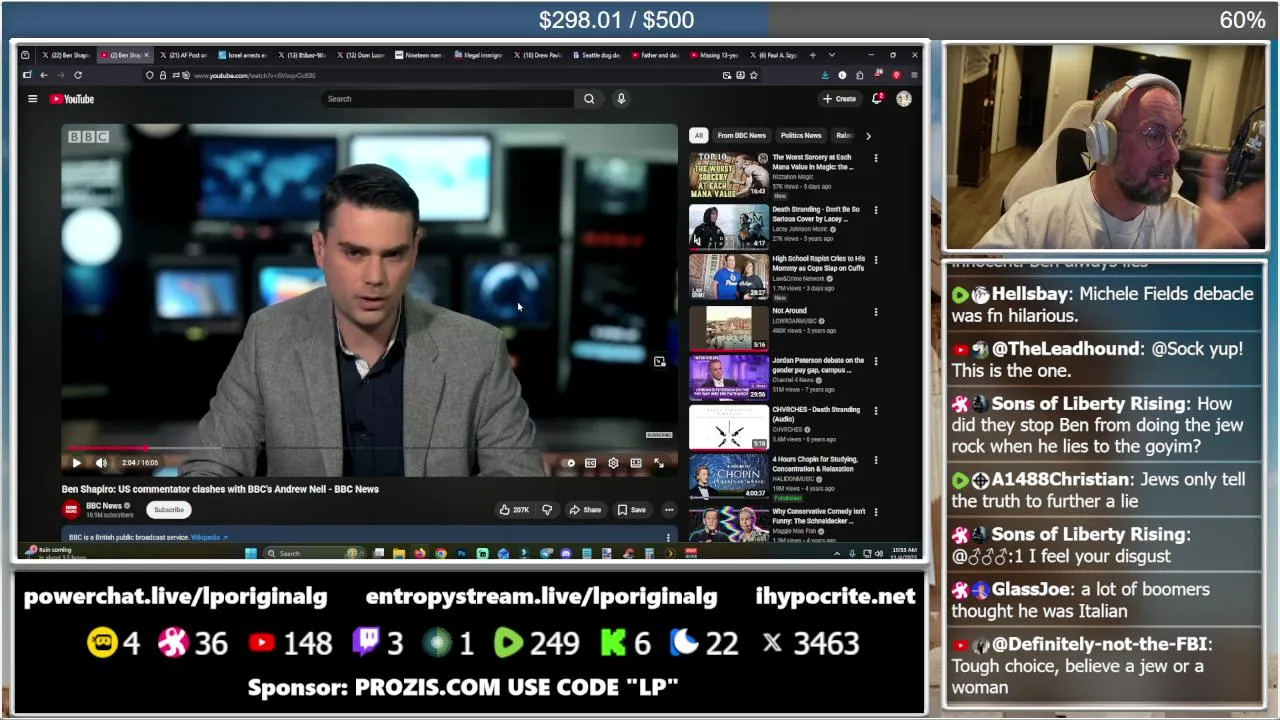The width and height of the screenshot is (1280, 720).
Task: Open options menu for CHVRCHES video
Action: point(876,411)
